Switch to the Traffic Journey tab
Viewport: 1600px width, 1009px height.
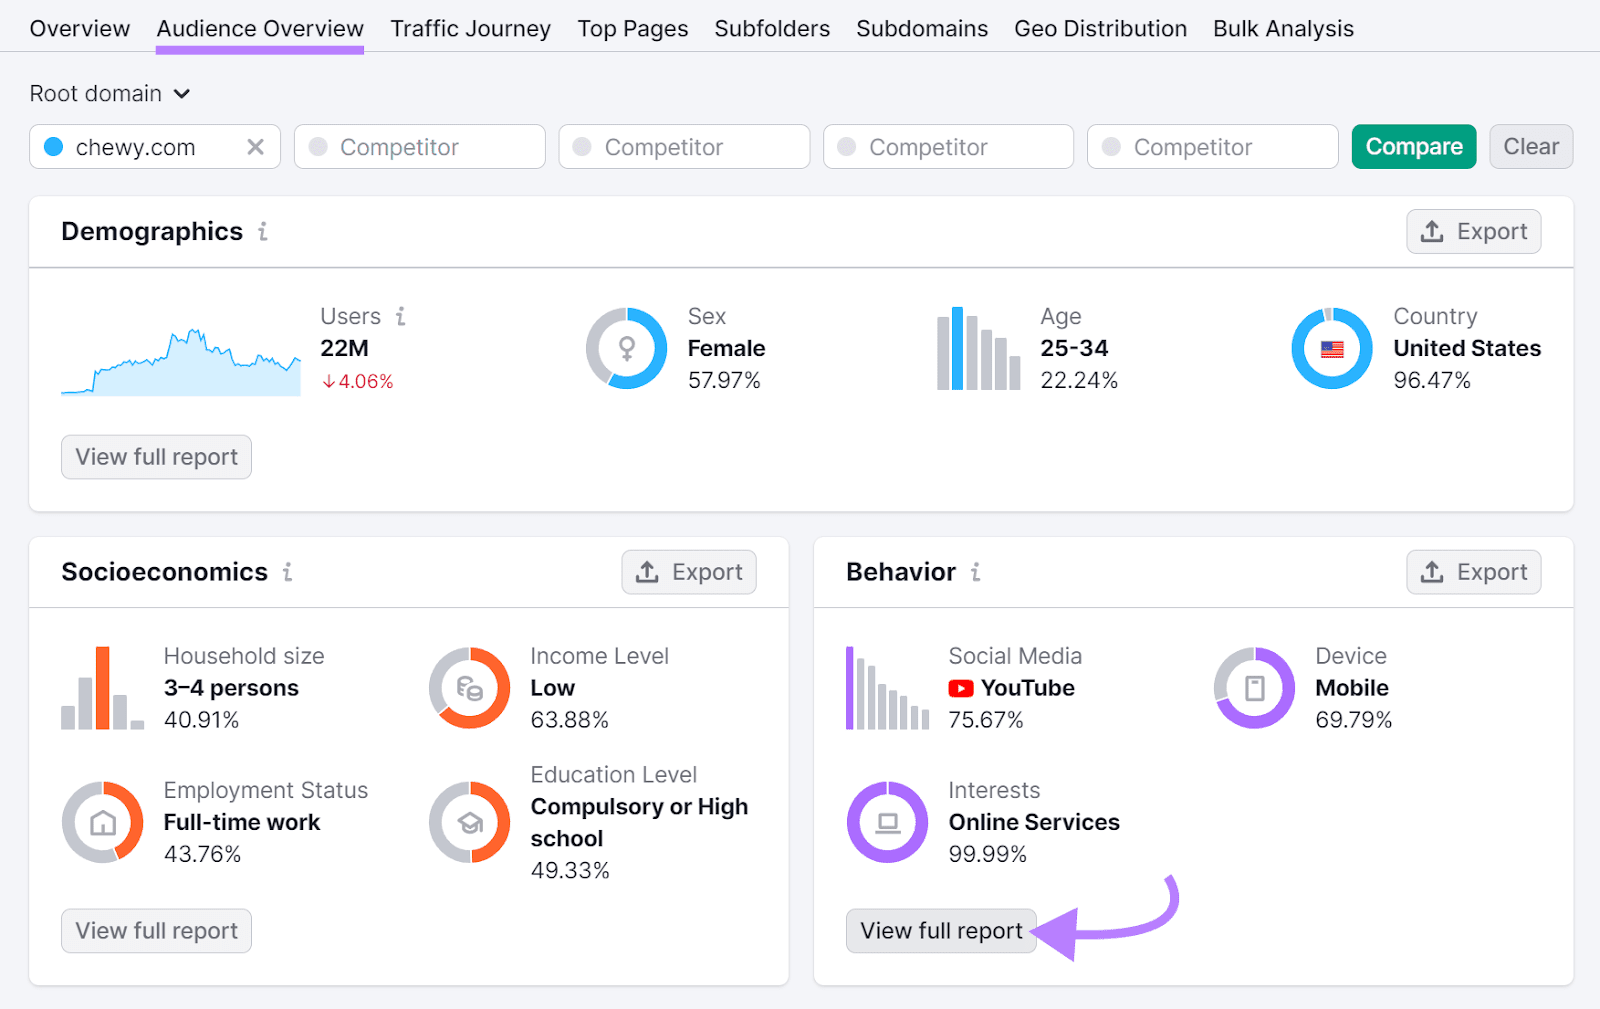point(470,28)
